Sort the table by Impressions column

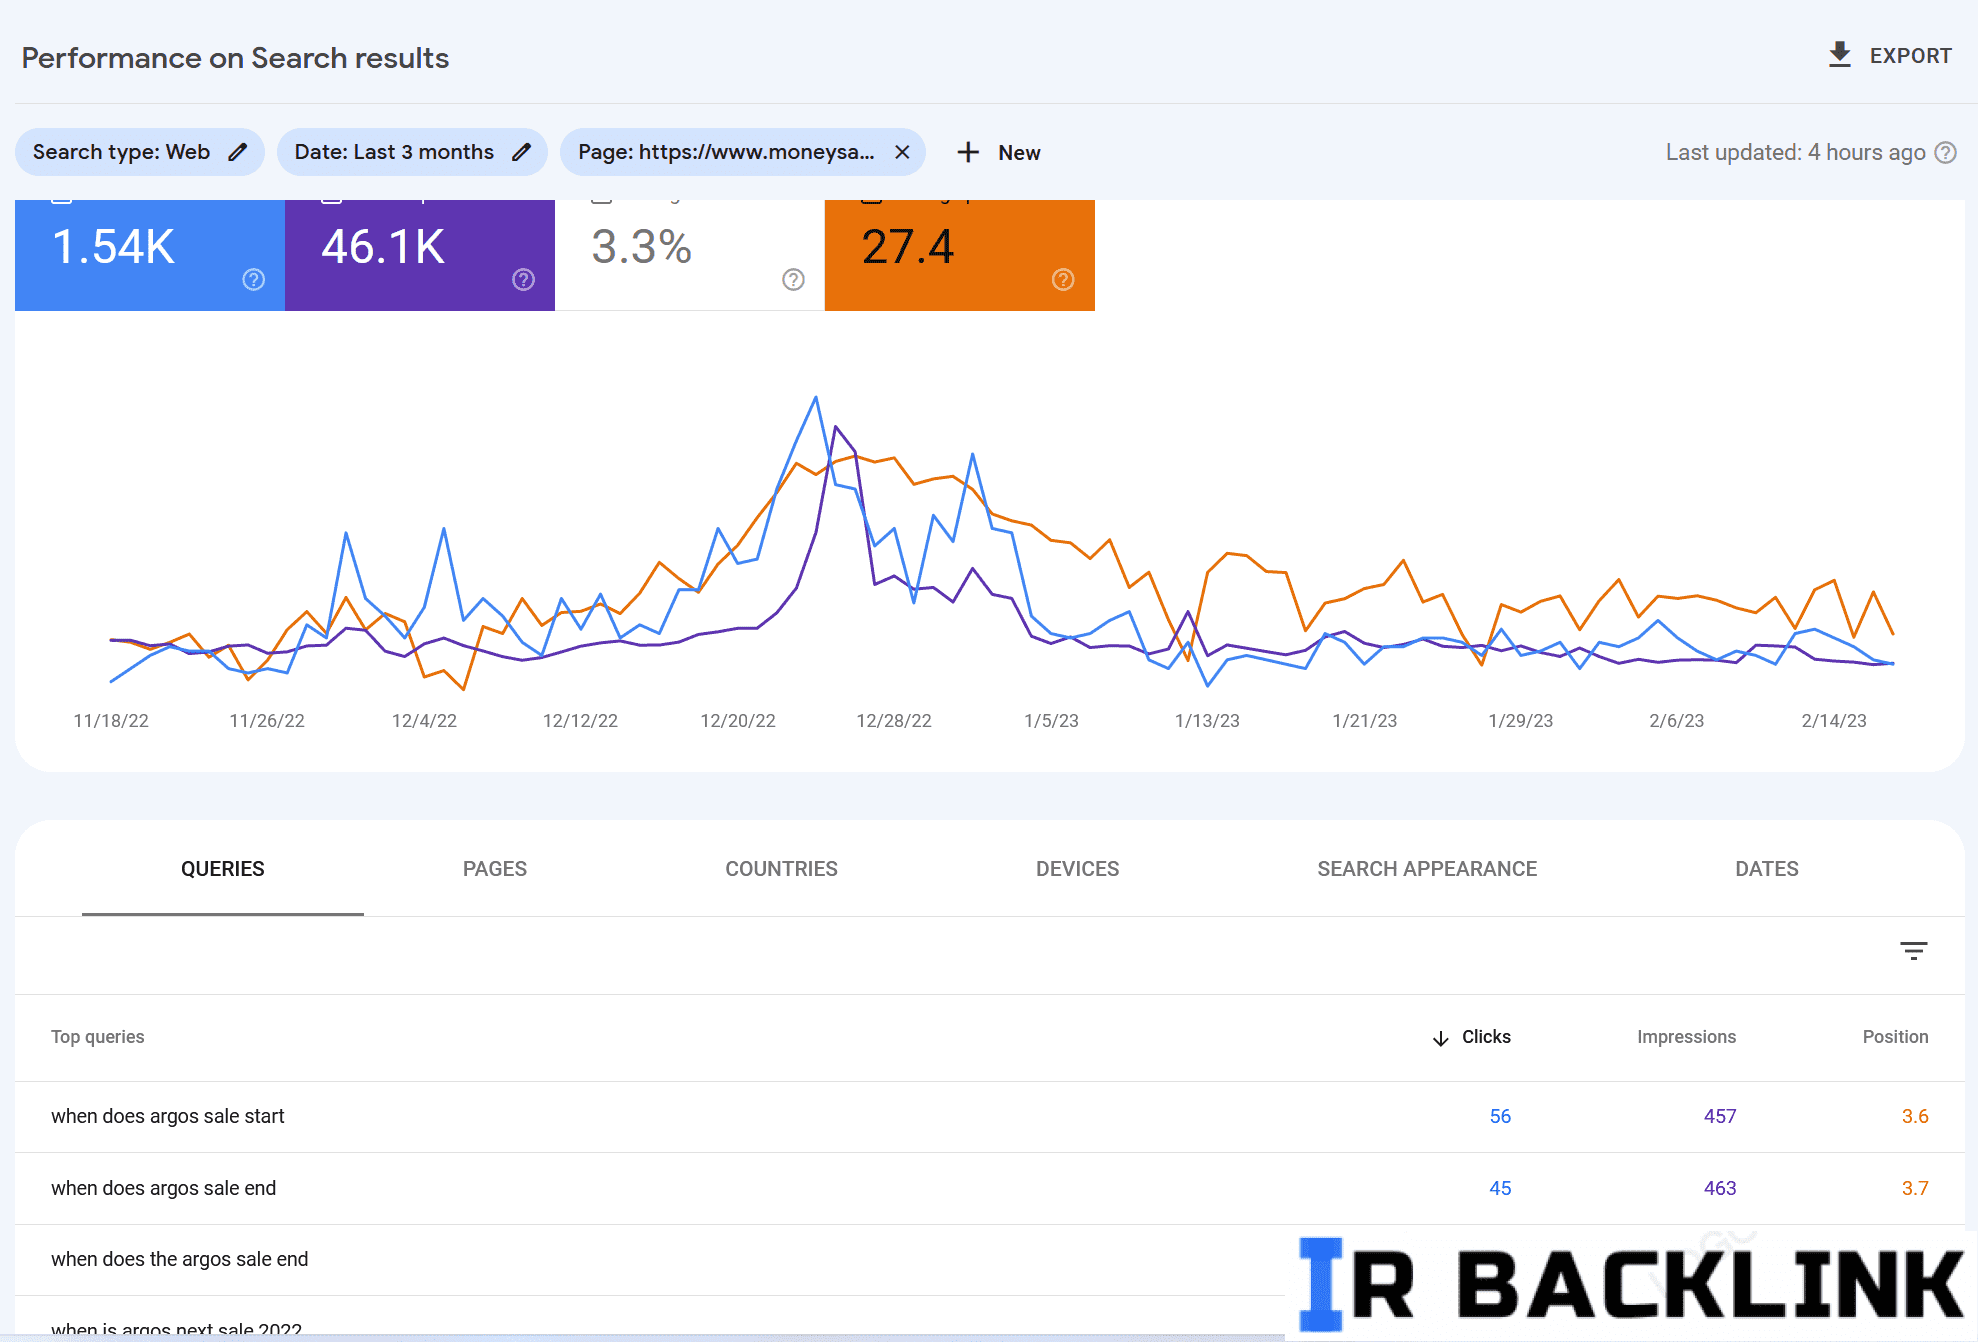1686,1037
